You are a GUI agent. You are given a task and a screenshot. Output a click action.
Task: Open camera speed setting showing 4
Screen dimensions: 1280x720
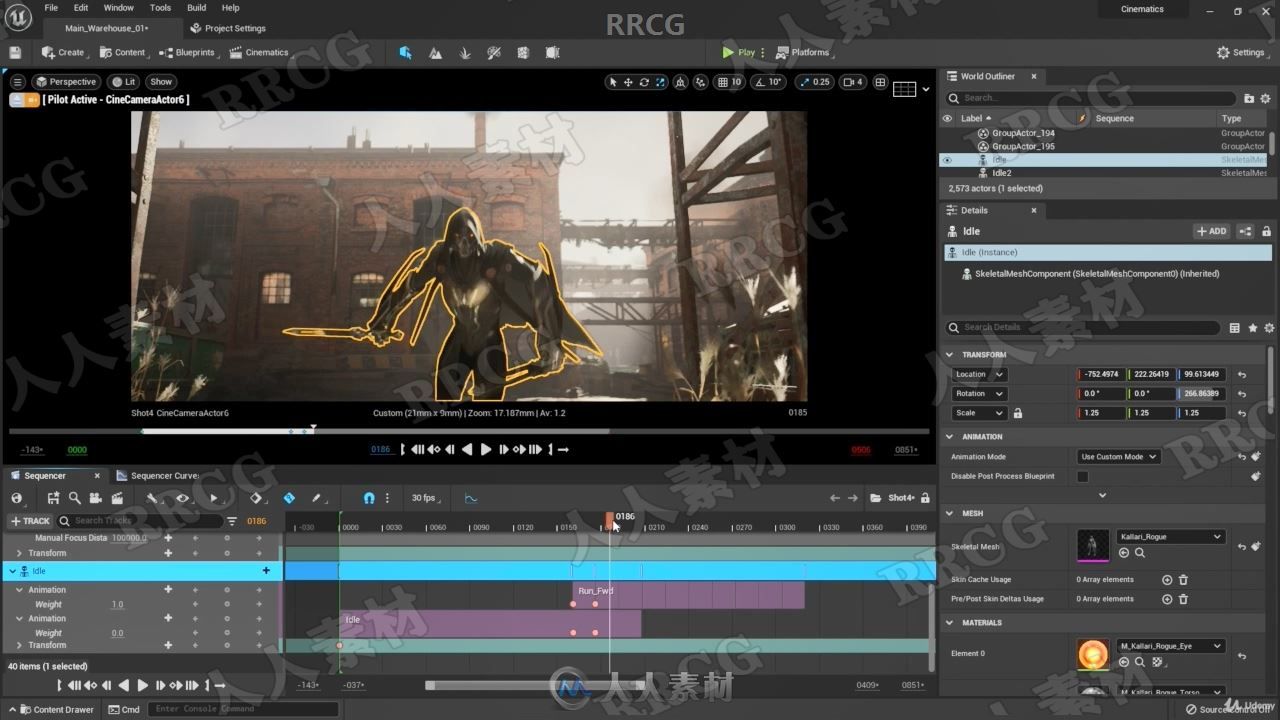click(852, 82)
